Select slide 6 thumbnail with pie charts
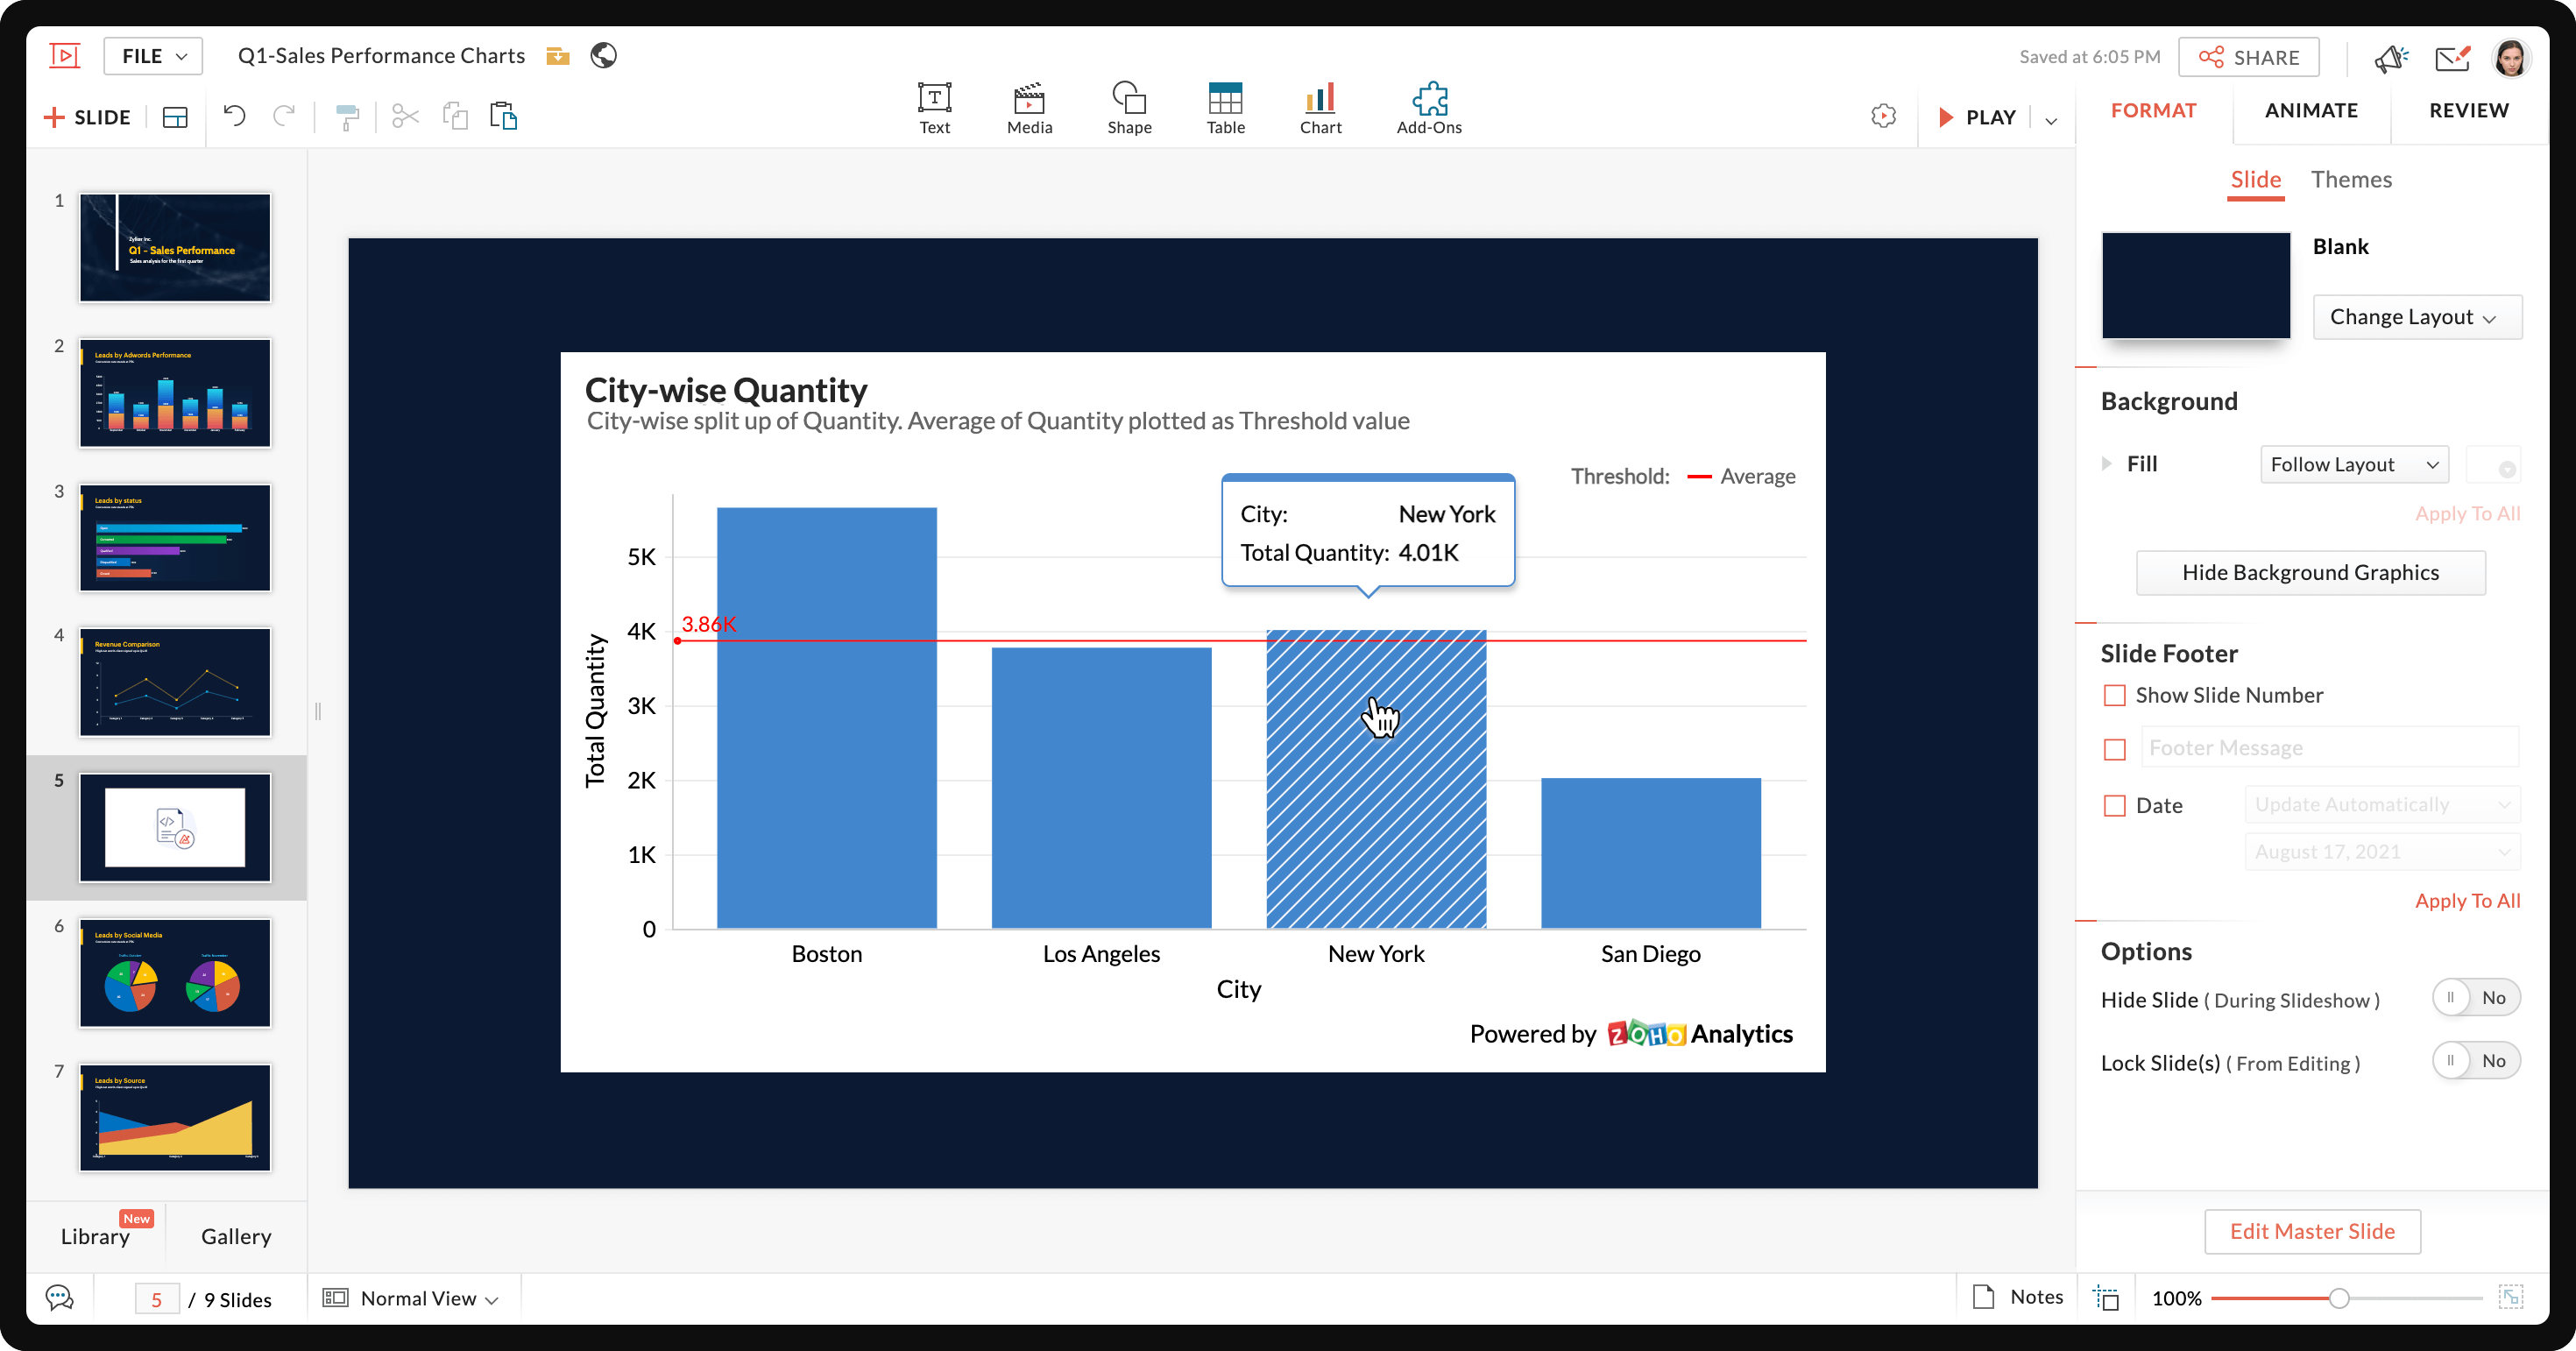This screenshot has width=2576, height=1351. [x=175, y=972]
